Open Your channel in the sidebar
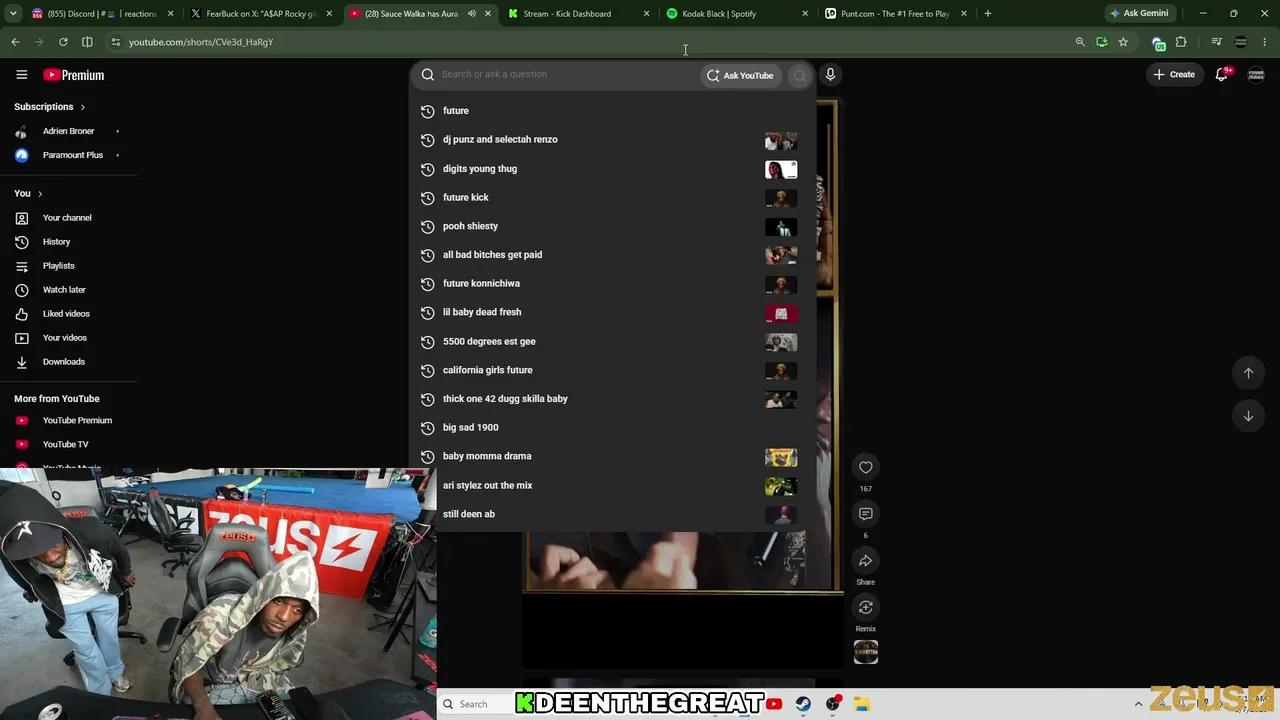1280x720 pixels. (69, 218)
